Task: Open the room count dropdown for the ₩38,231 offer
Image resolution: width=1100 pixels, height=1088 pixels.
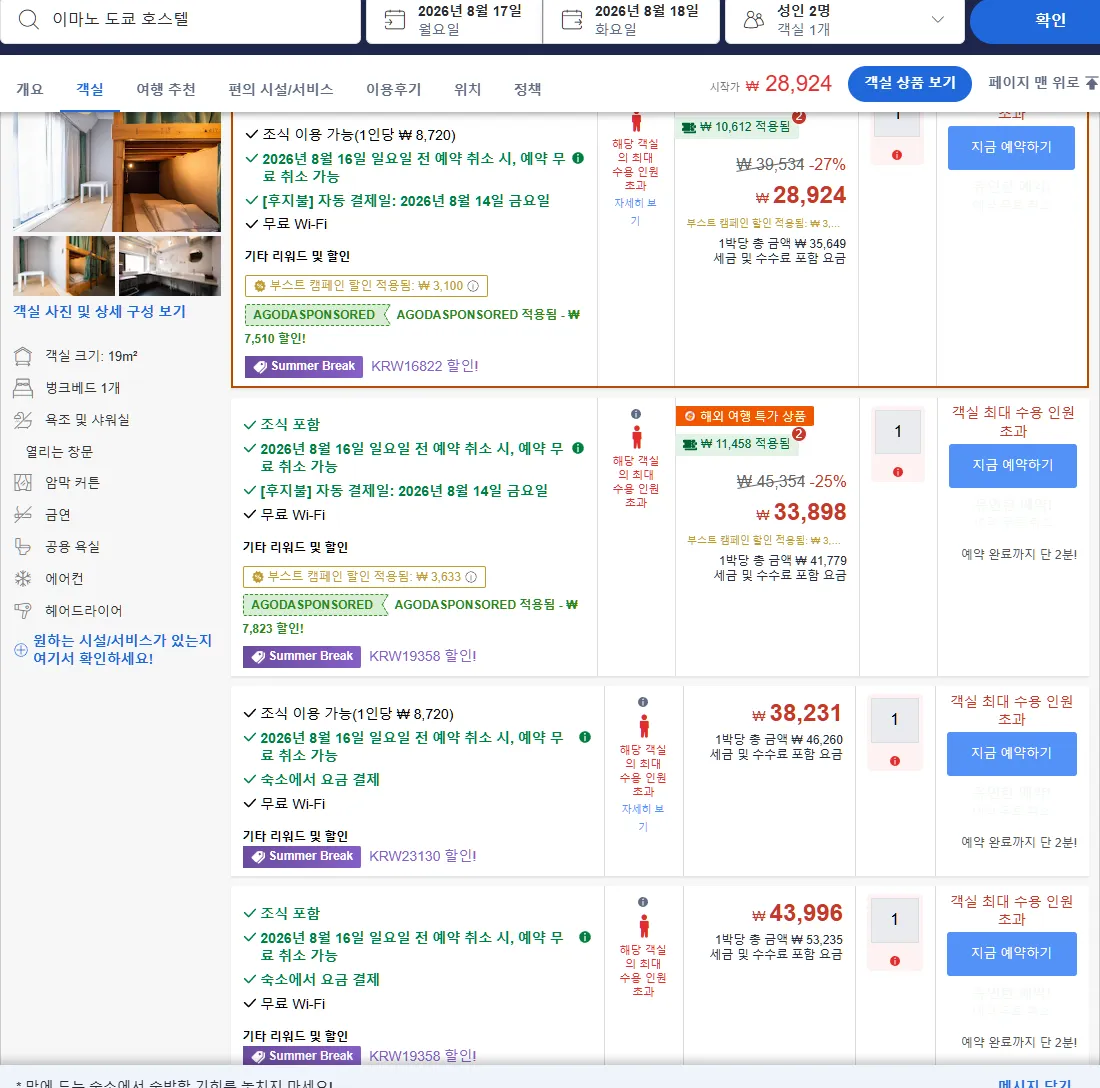Action: 894,720
